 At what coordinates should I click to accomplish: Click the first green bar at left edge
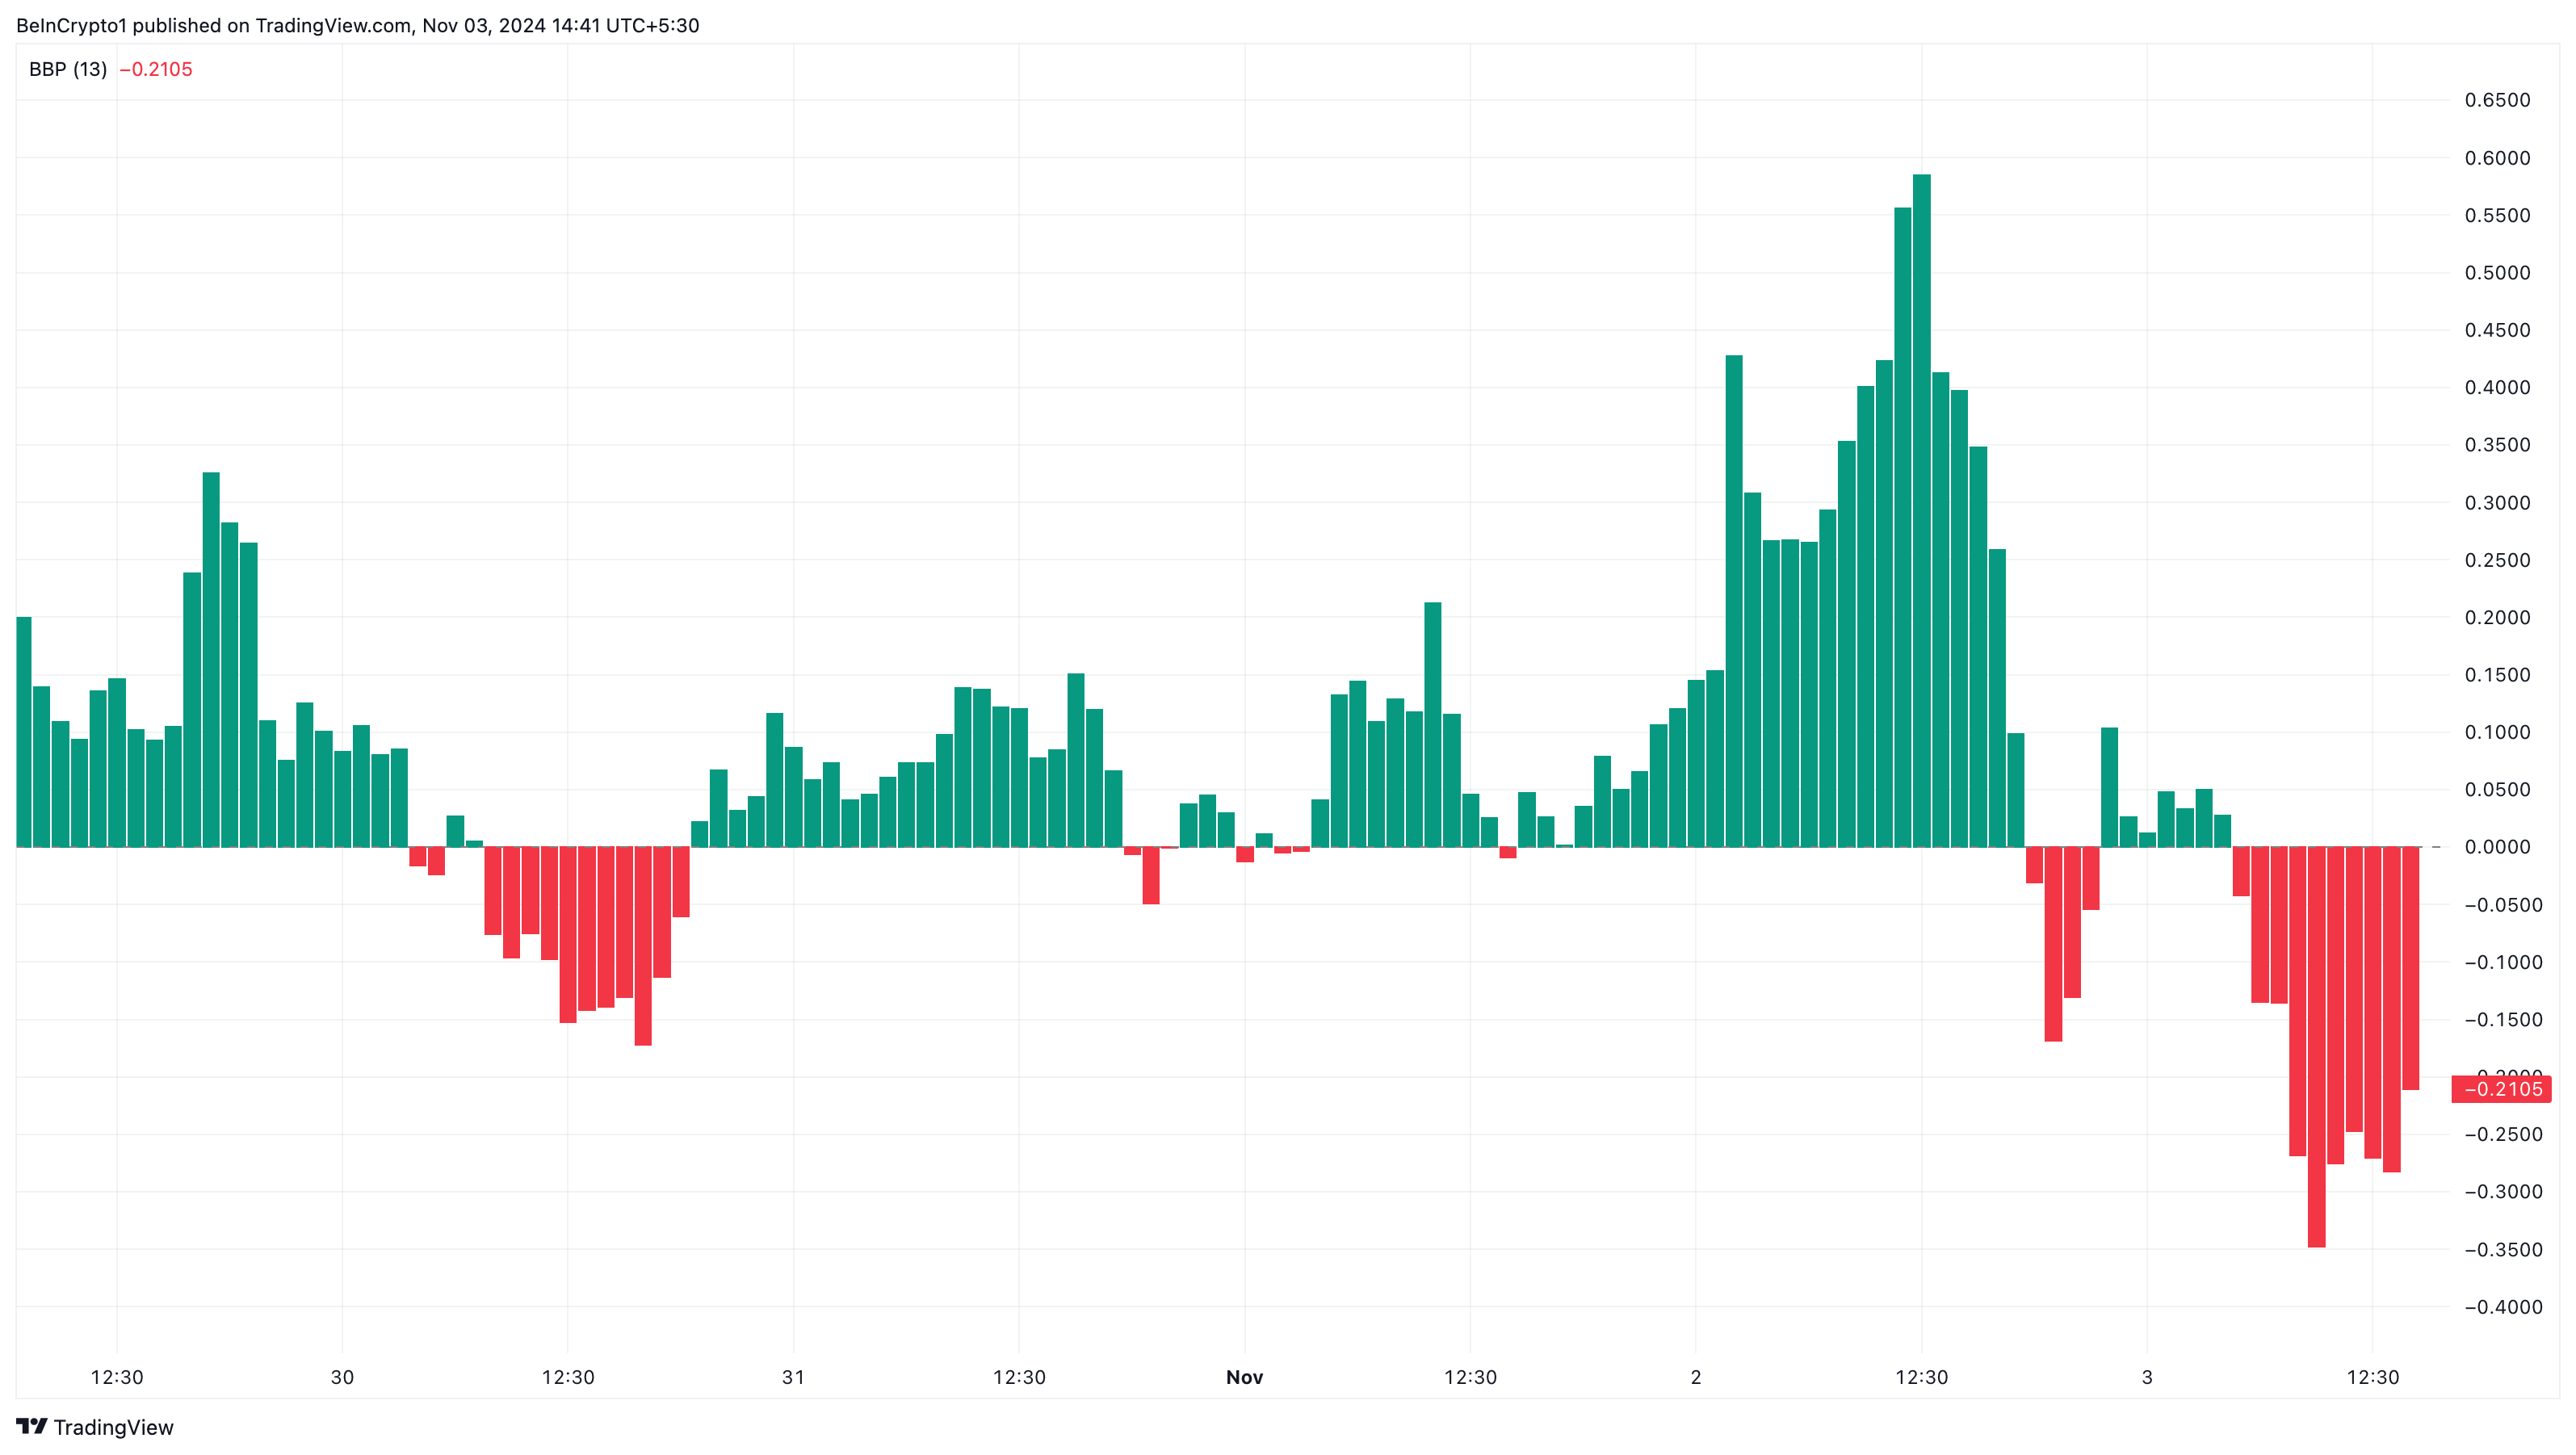(x=24, y=732)
